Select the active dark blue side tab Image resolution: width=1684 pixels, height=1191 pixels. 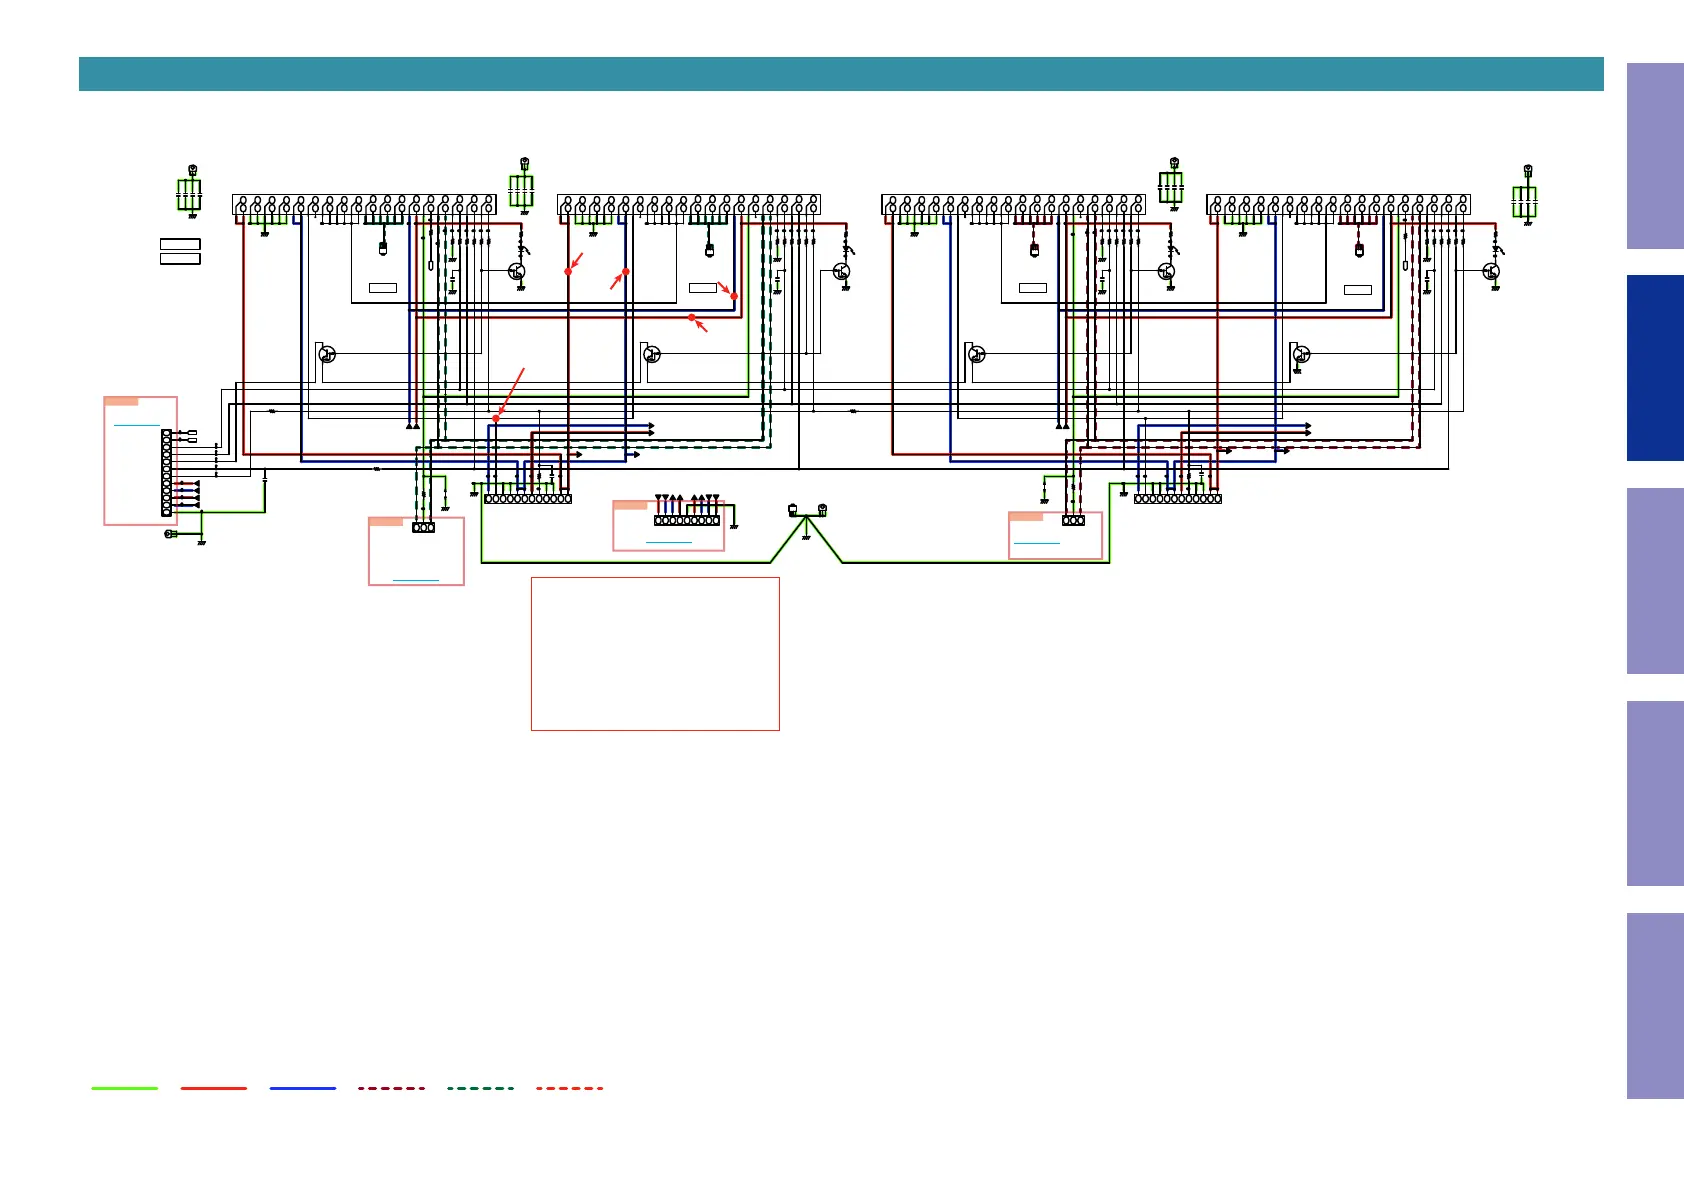click(1655, 368)
